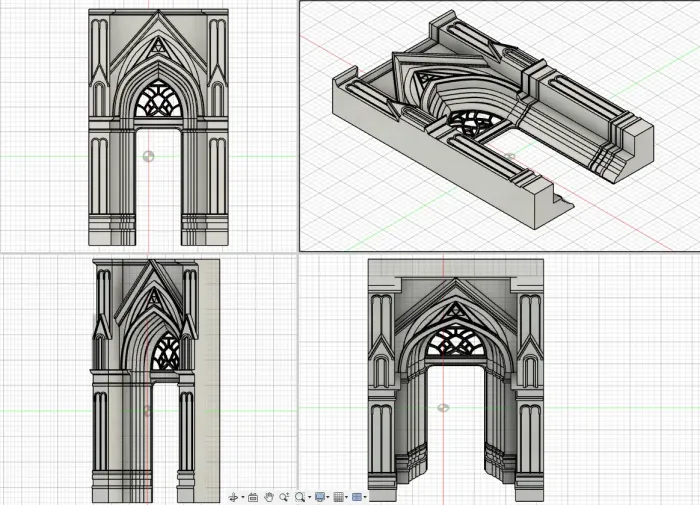Click the Zoom Window/Fit magnifier icon
700x505 pixels.
[x=300, y=497]
